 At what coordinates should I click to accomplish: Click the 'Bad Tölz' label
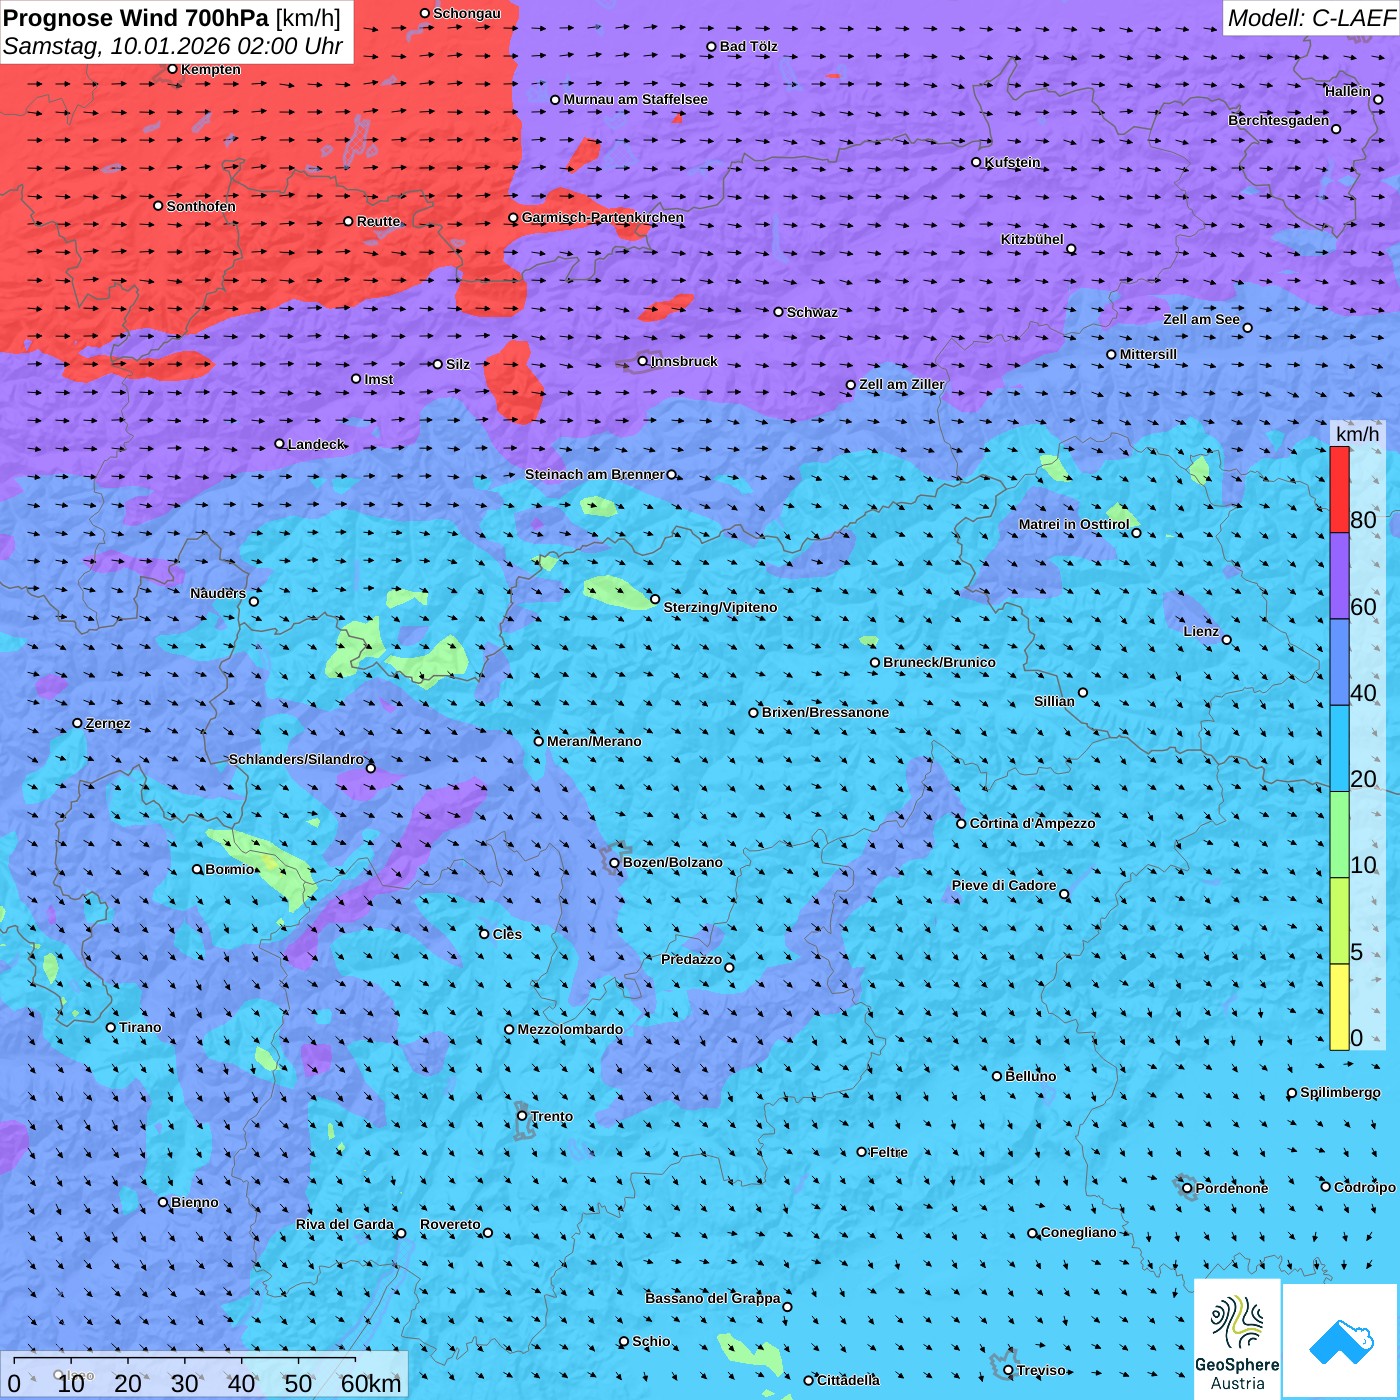pos(748,46)
